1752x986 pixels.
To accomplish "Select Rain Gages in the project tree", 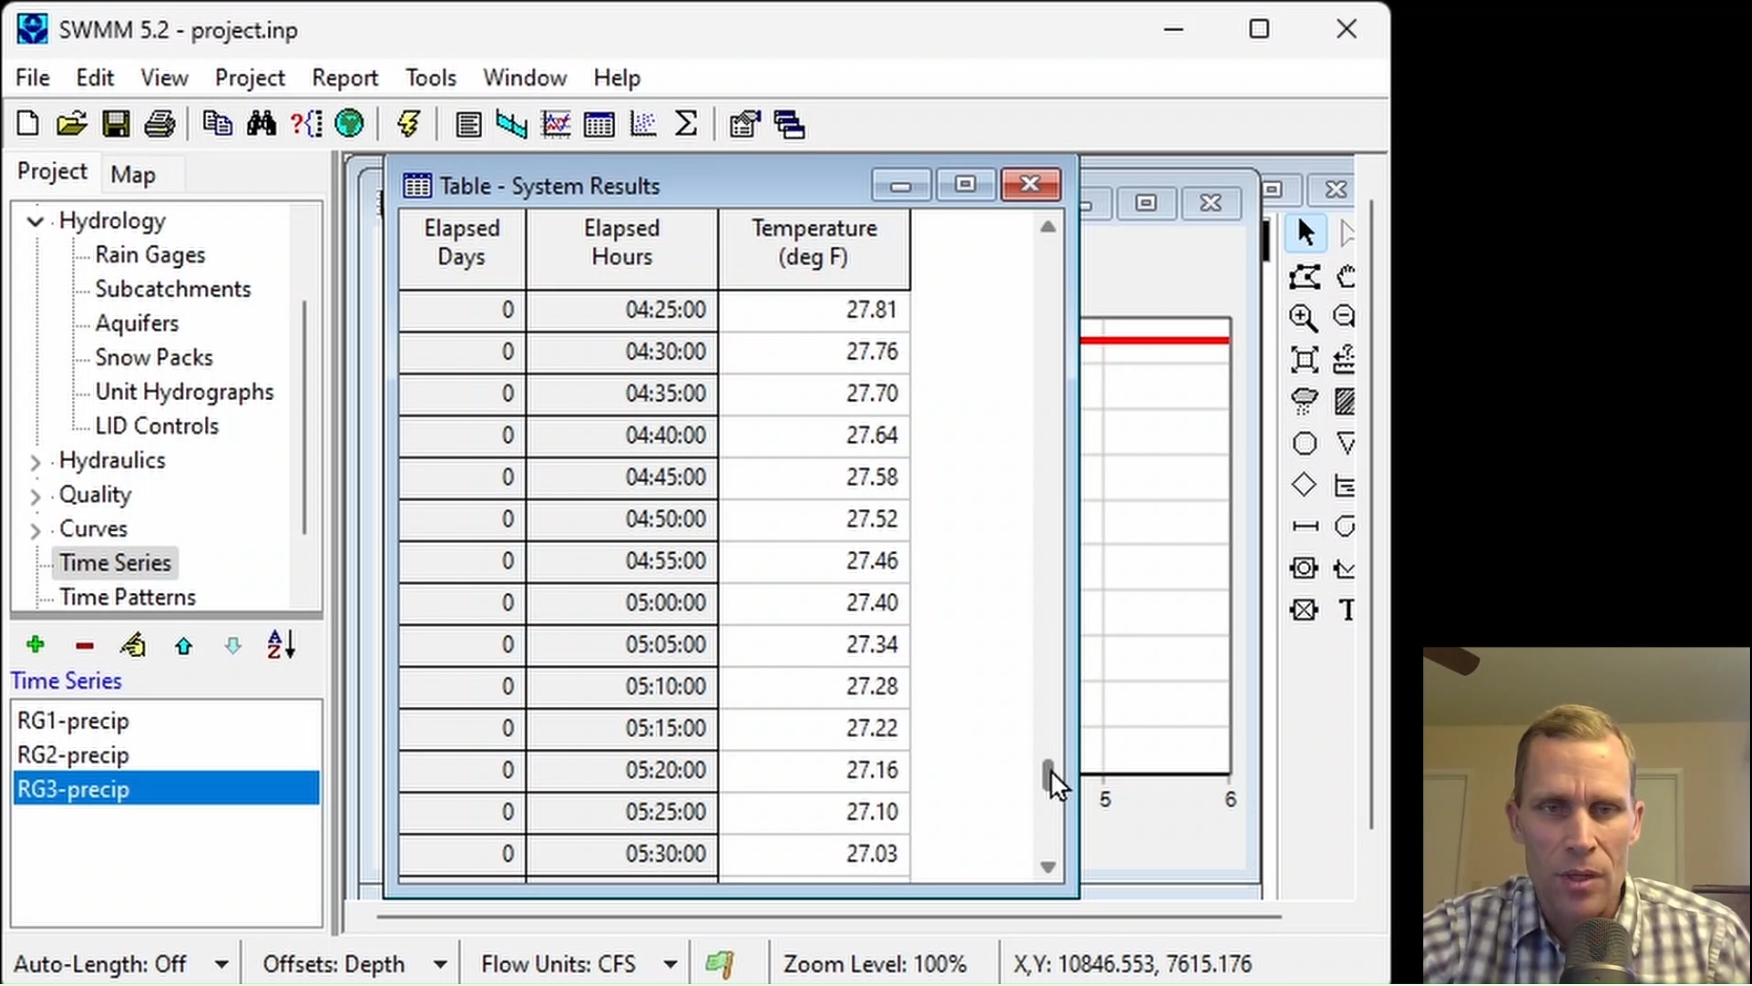I will [150, 255].
